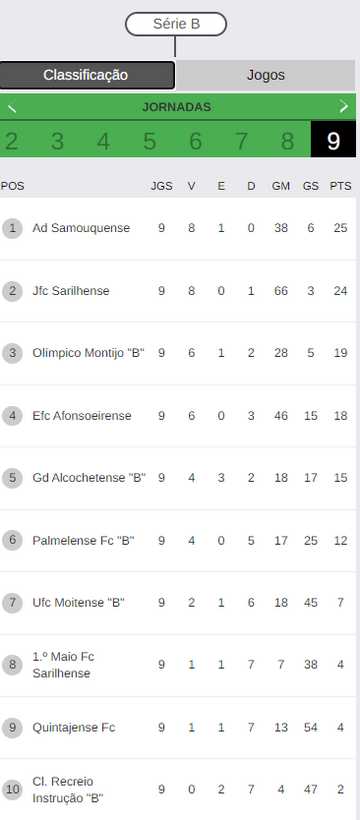Select the Classificação tab

click(x=87, y=75)
